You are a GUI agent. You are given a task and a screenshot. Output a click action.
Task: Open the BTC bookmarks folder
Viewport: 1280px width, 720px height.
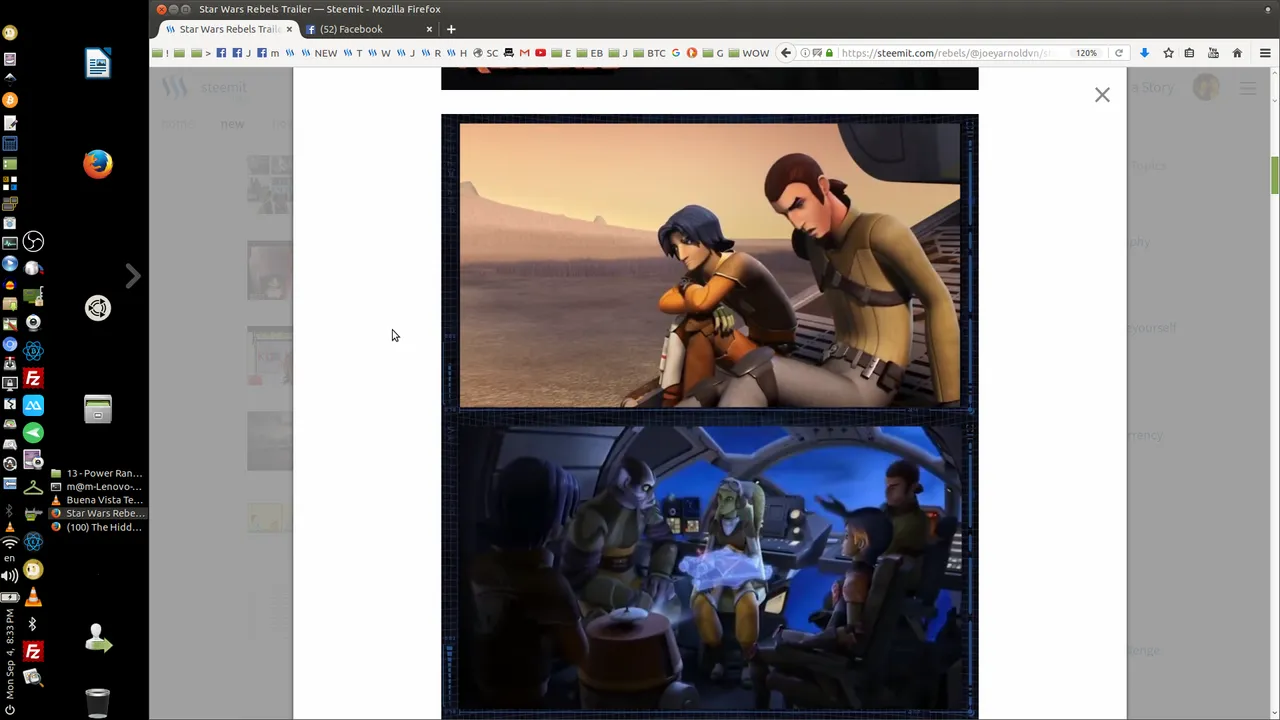[x=650, y=53]
